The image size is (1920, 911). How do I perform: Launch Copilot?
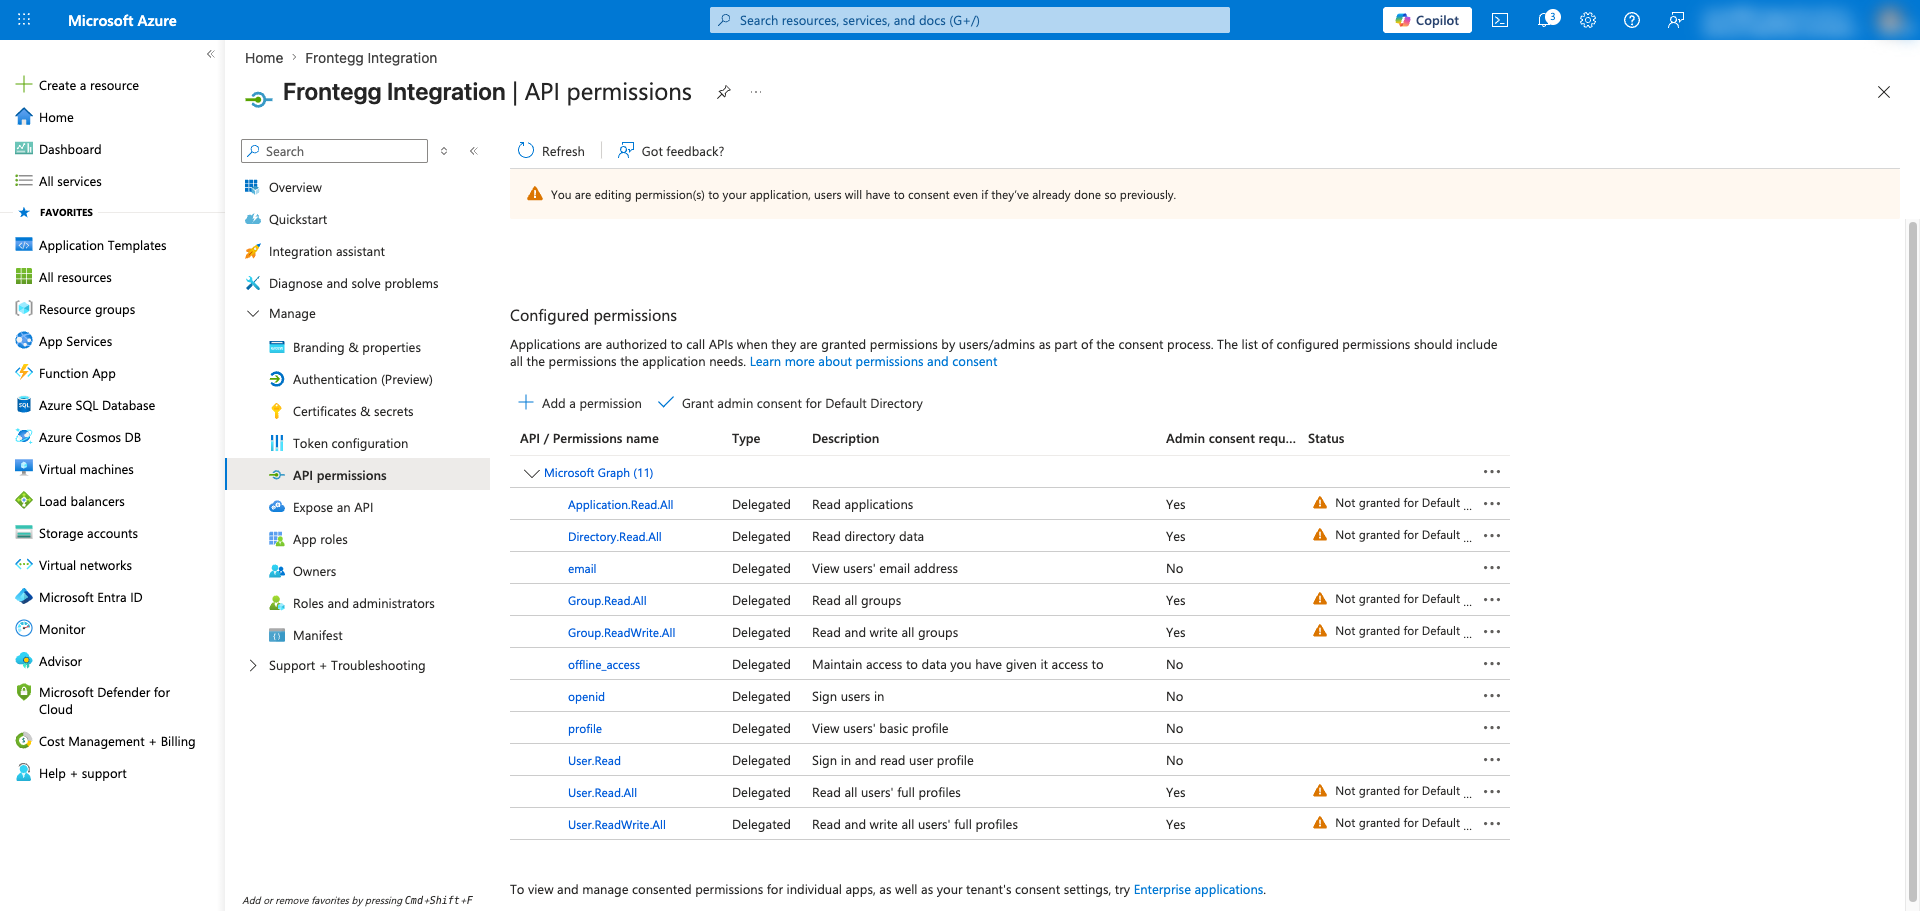1427,20
